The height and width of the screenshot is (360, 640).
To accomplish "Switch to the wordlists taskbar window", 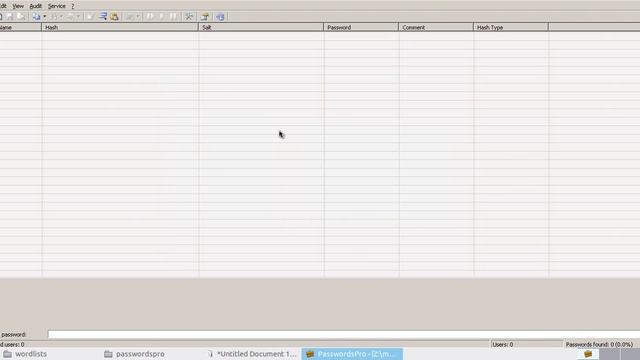I will point(25,354).
